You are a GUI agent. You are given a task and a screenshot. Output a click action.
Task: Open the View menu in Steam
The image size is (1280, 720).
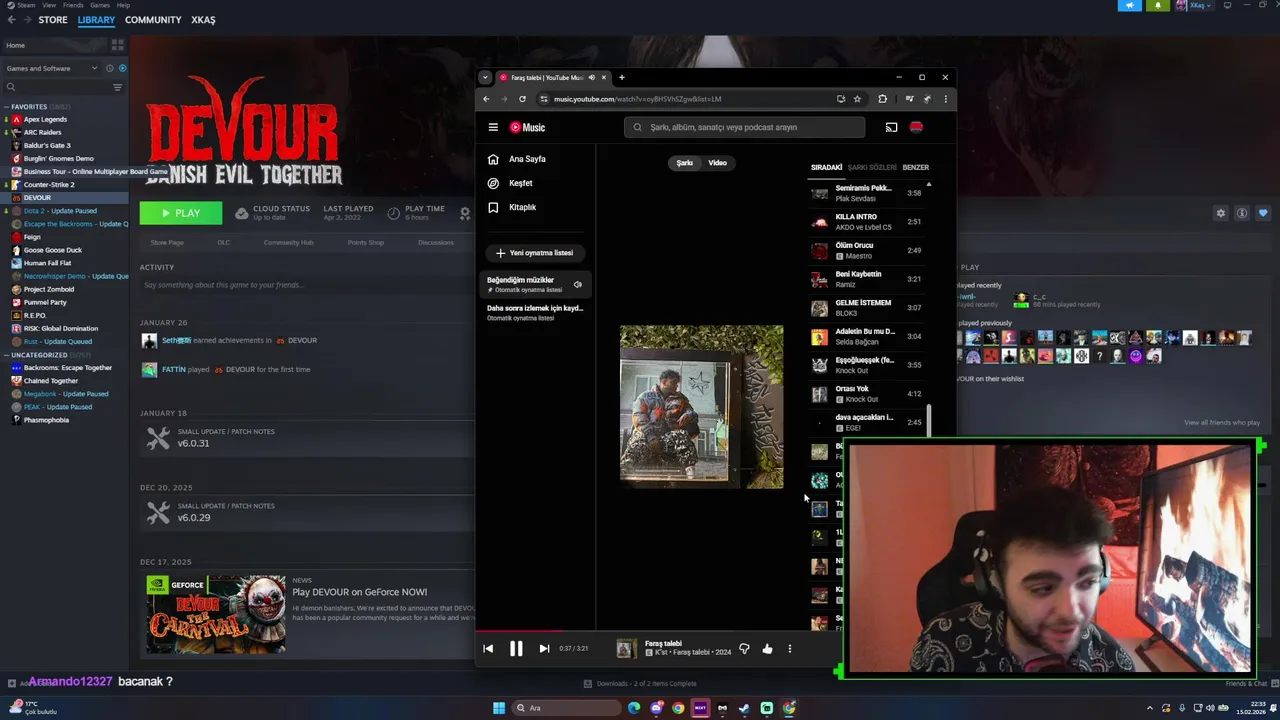(x=49, y=5)
